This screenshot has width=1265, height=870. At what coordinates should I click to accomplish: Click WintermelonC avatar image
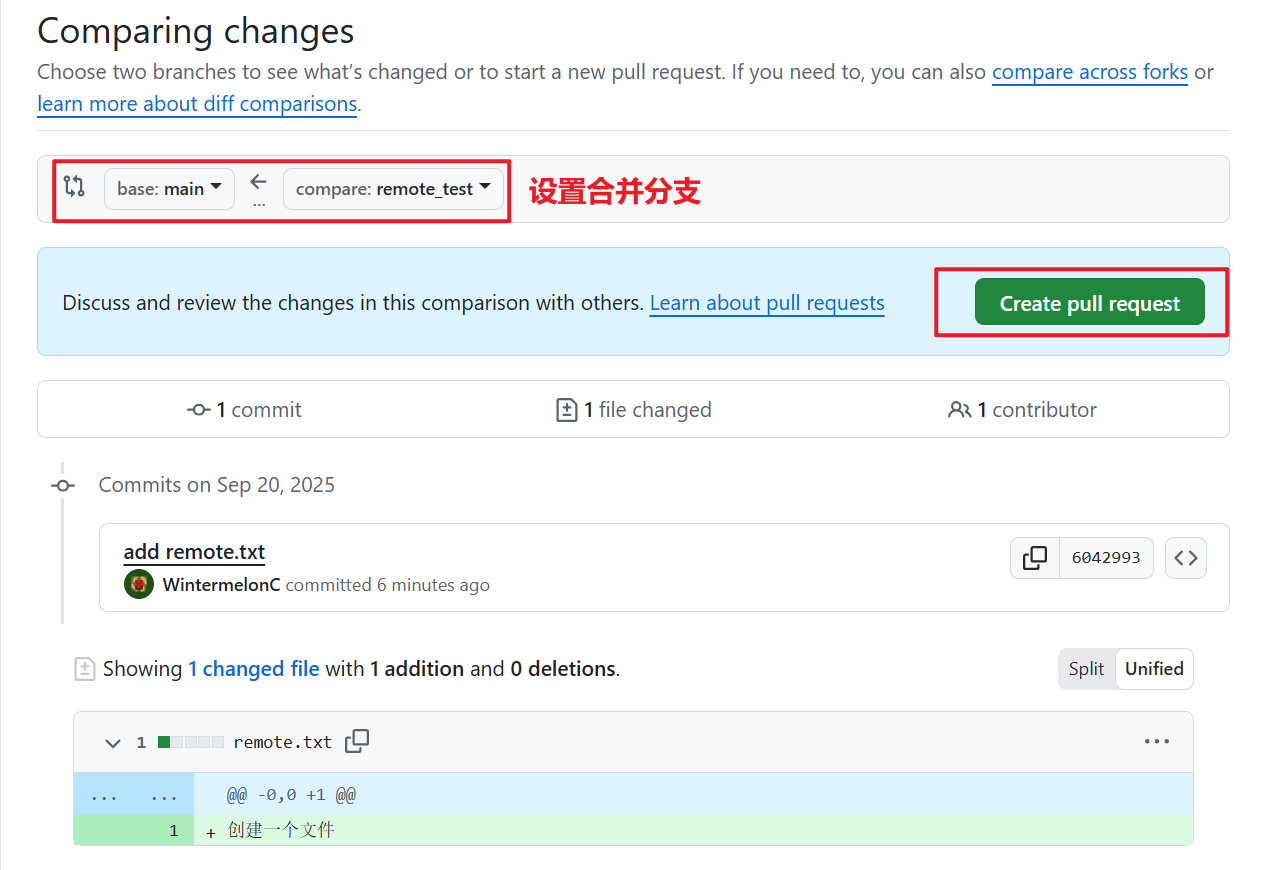click(x=138, y=584)
